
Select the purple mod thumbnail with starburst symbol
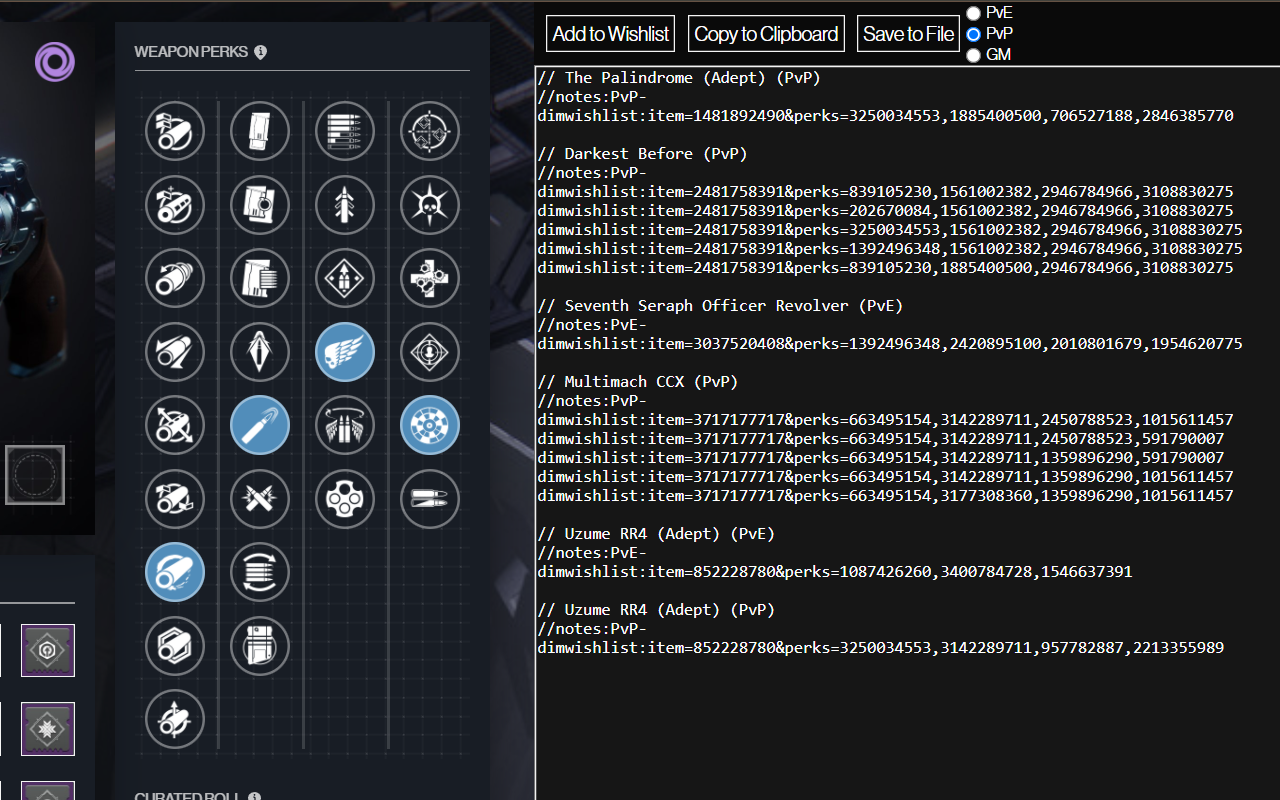click(48, 728)
